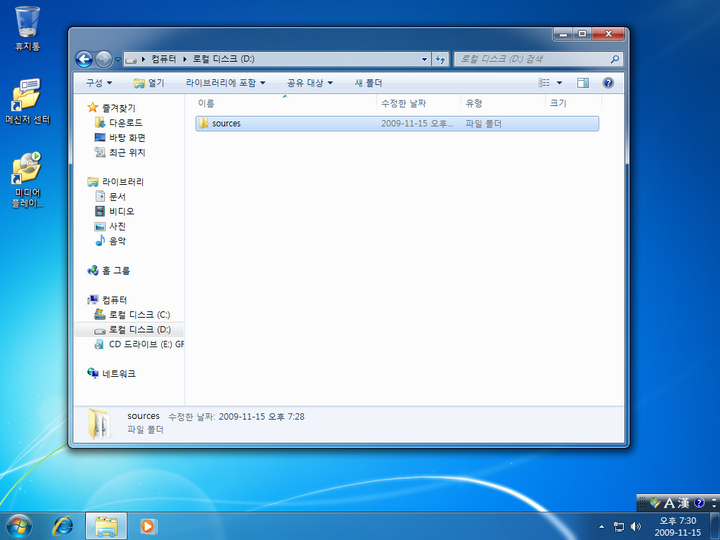Click the Show desktop button
720x540 pixels.
[715, 526]
